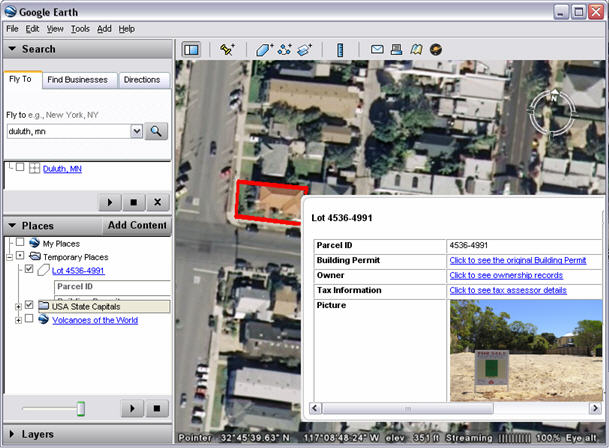Stop tour in the Places panel
The width and height of the screenshot is (609, 448).
point(157,408)
